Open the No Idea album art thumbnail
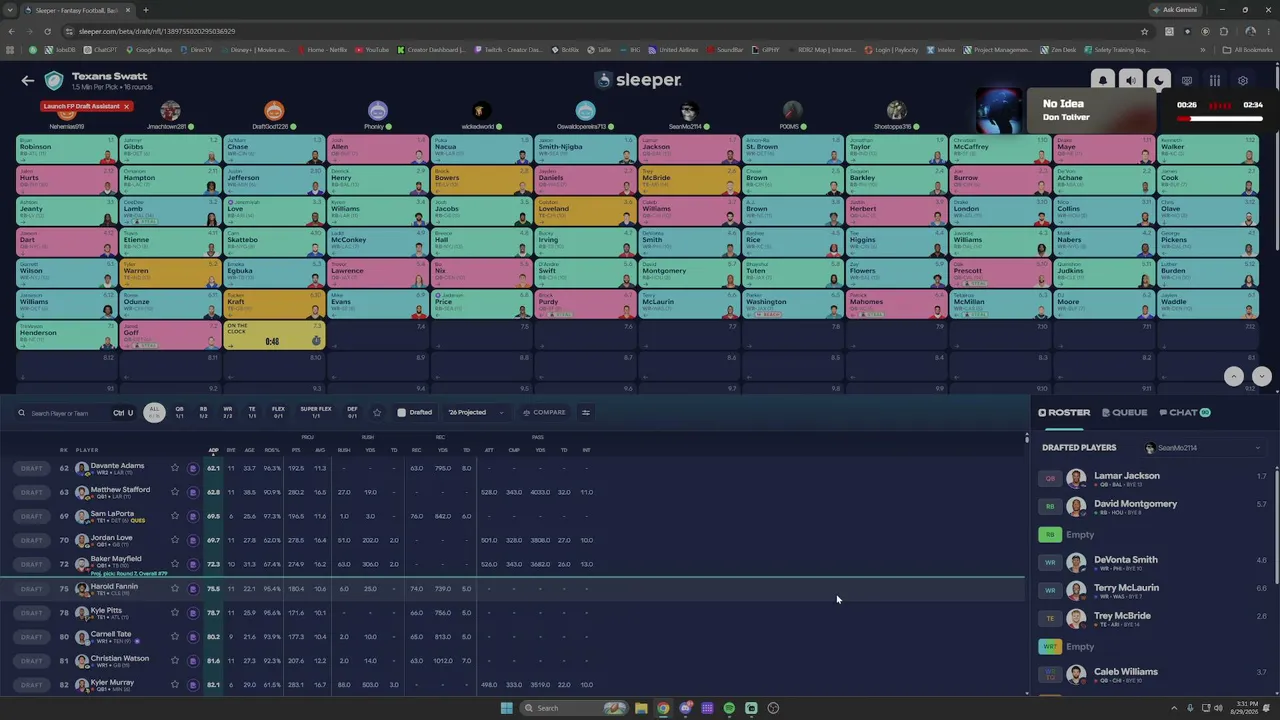This screenshot has width=1280, height=720. tap(1000, 110)
